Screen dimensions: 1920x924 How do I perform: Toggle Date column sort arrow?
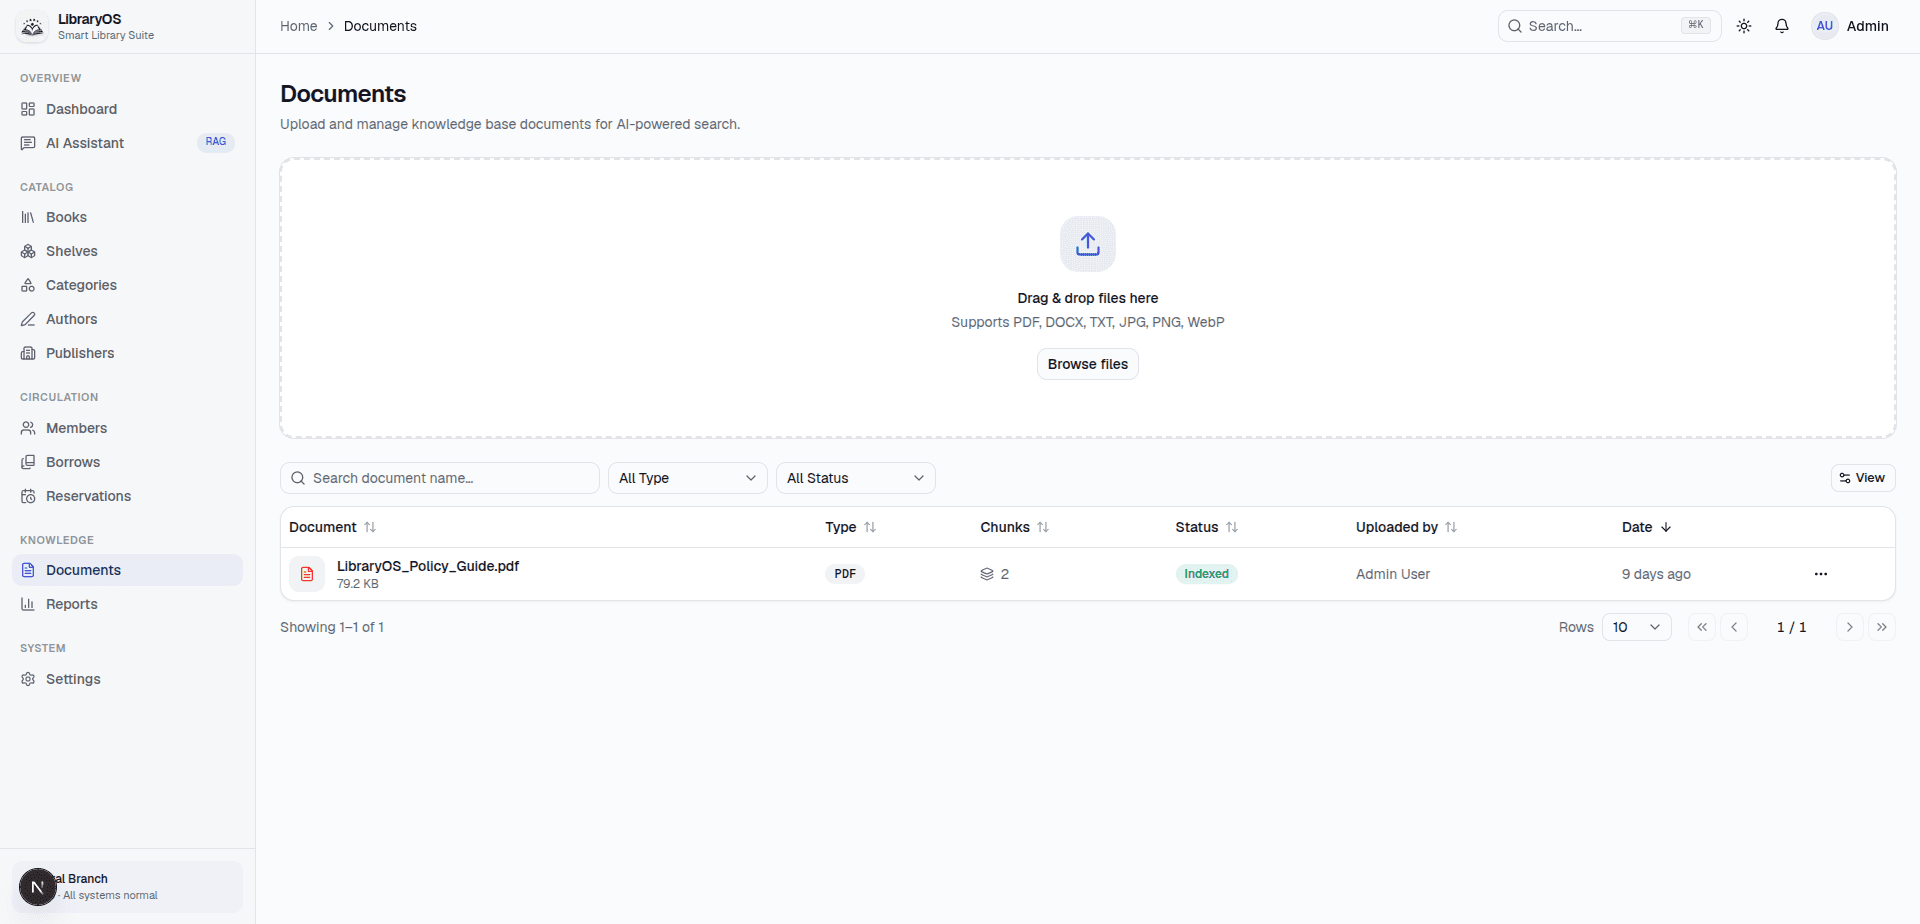pyautogui.click(x=1666, y=527)
